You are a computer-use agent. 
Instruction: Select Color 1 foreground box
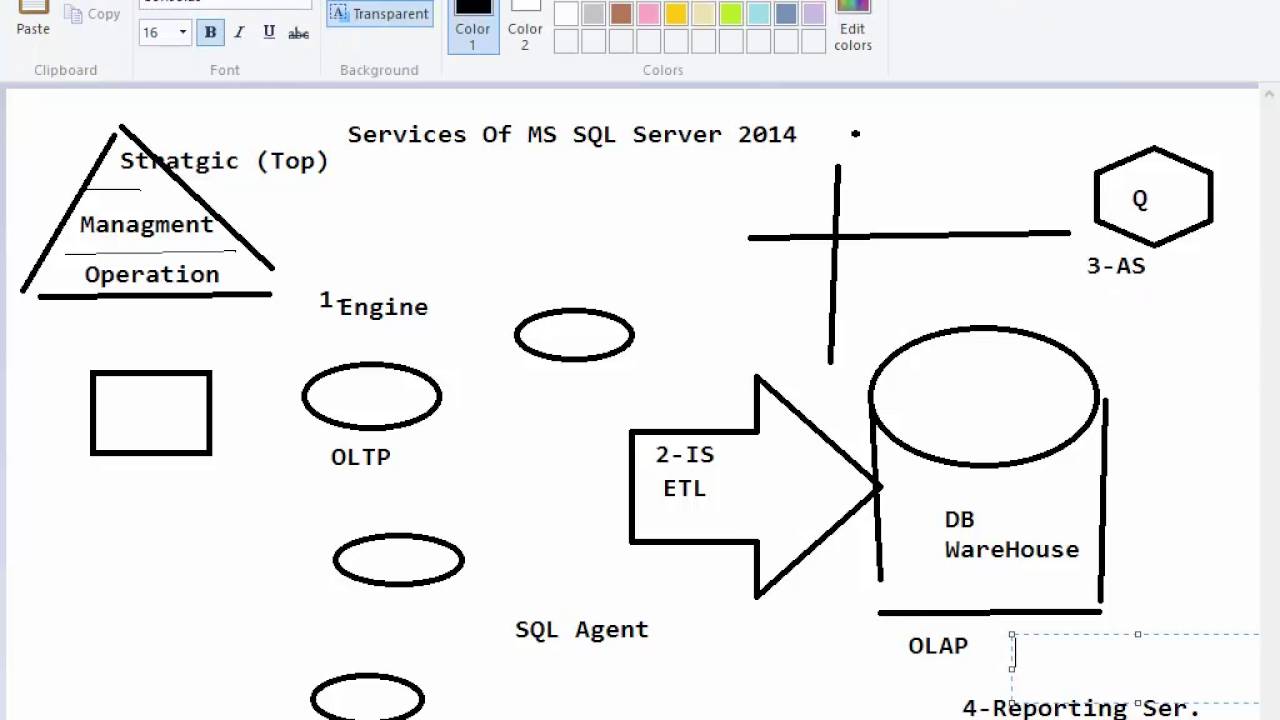coord(473,26)
